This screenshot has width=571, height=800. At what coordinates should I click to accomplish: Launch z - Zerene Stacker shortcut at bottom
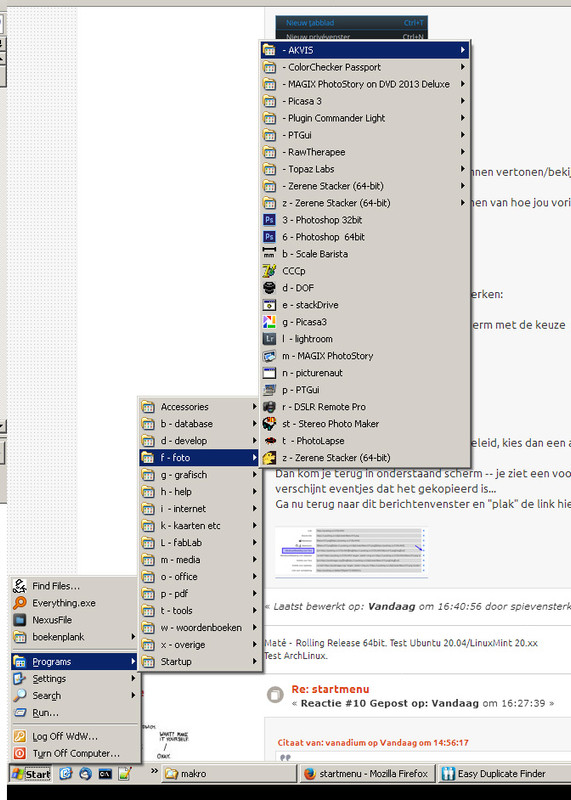click(x=365, y=458)
